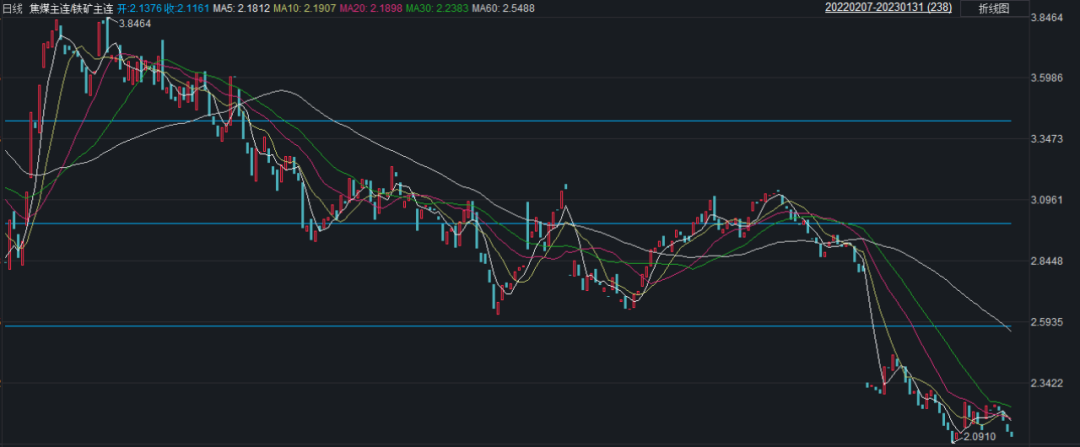Select the 2.0910 low price marker

[980, 437]
